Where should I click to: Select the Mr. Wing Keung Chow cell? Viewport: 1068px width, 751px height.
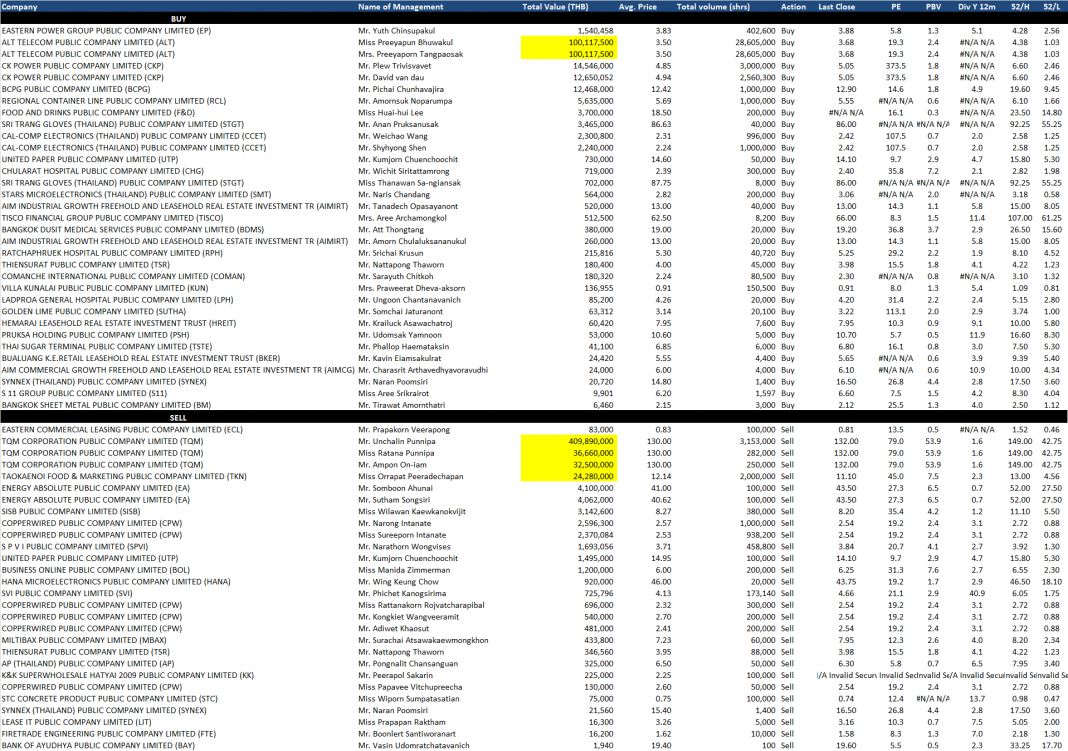[x=398, y=581]
